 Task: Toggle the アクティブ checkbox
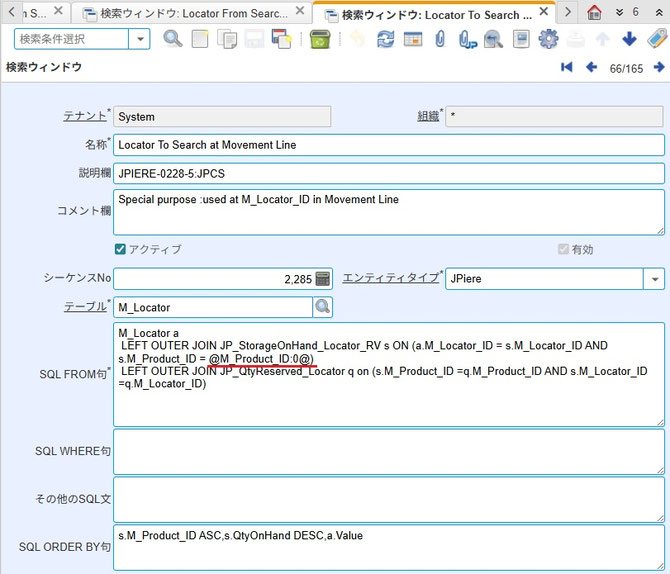click(x=120, y=249)
